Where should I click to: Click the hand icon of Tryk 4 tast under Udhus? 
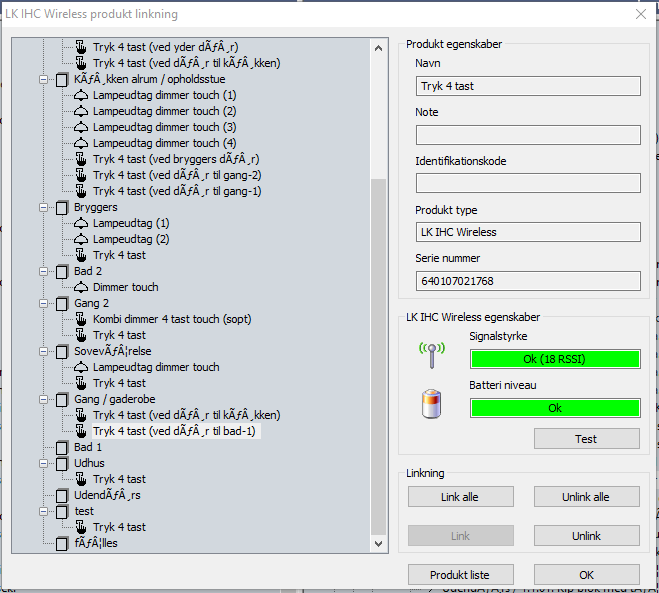point(82,479)
